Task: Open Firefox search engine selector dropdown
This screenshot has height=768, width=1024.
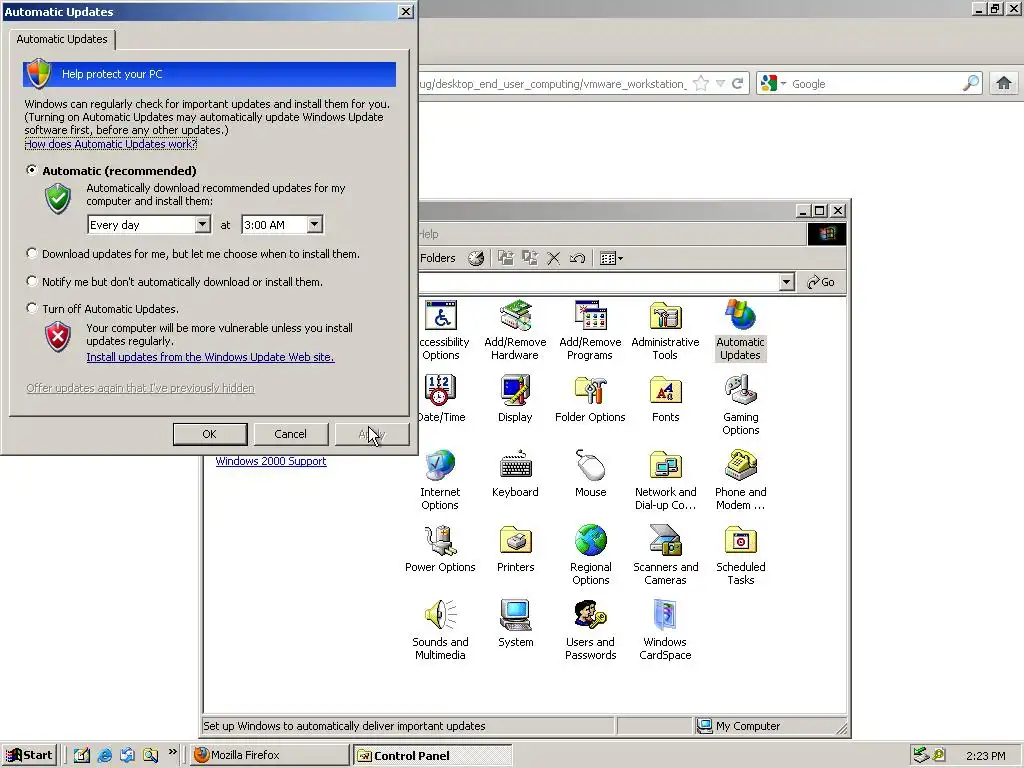Action: [x=773, y=84]
